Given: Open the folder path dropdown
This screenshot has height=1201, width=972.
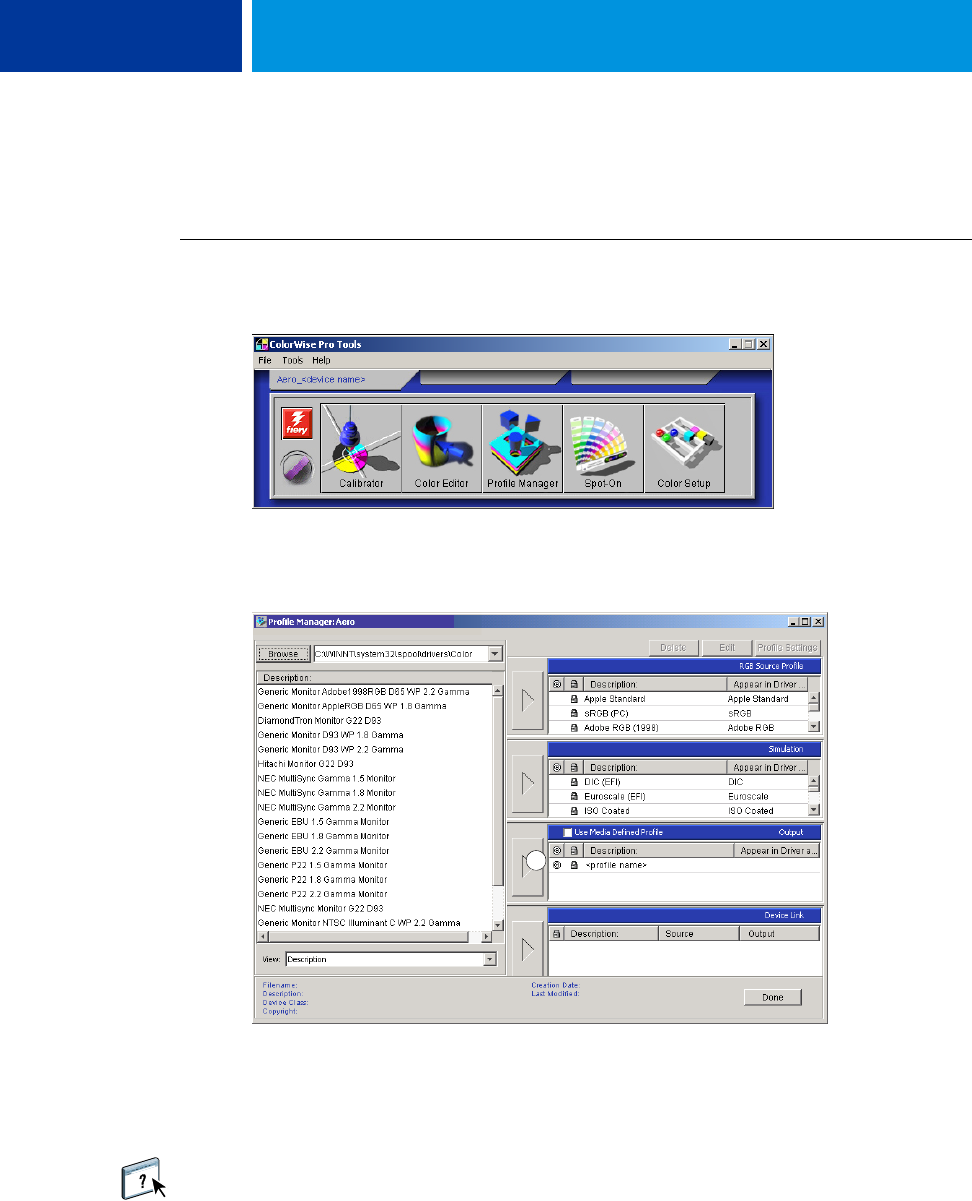Looking at the screenshot, I should (495, 654).
